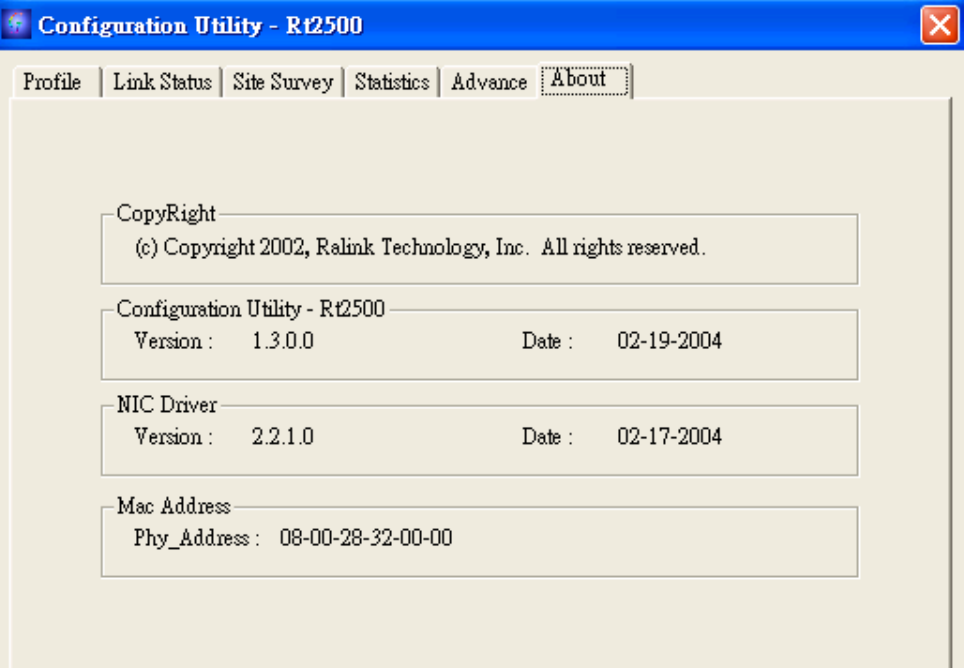Image resolution: width=964 pixels, height=668 pixels.
Task: Click the 'CopyRight' group heading
Action: point(166,214)
